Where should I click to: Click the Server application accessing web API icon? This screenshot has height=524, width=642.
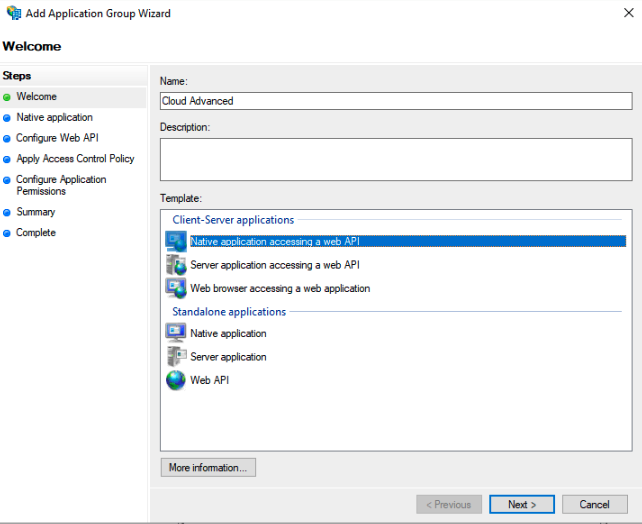click(x=175, y=265)
